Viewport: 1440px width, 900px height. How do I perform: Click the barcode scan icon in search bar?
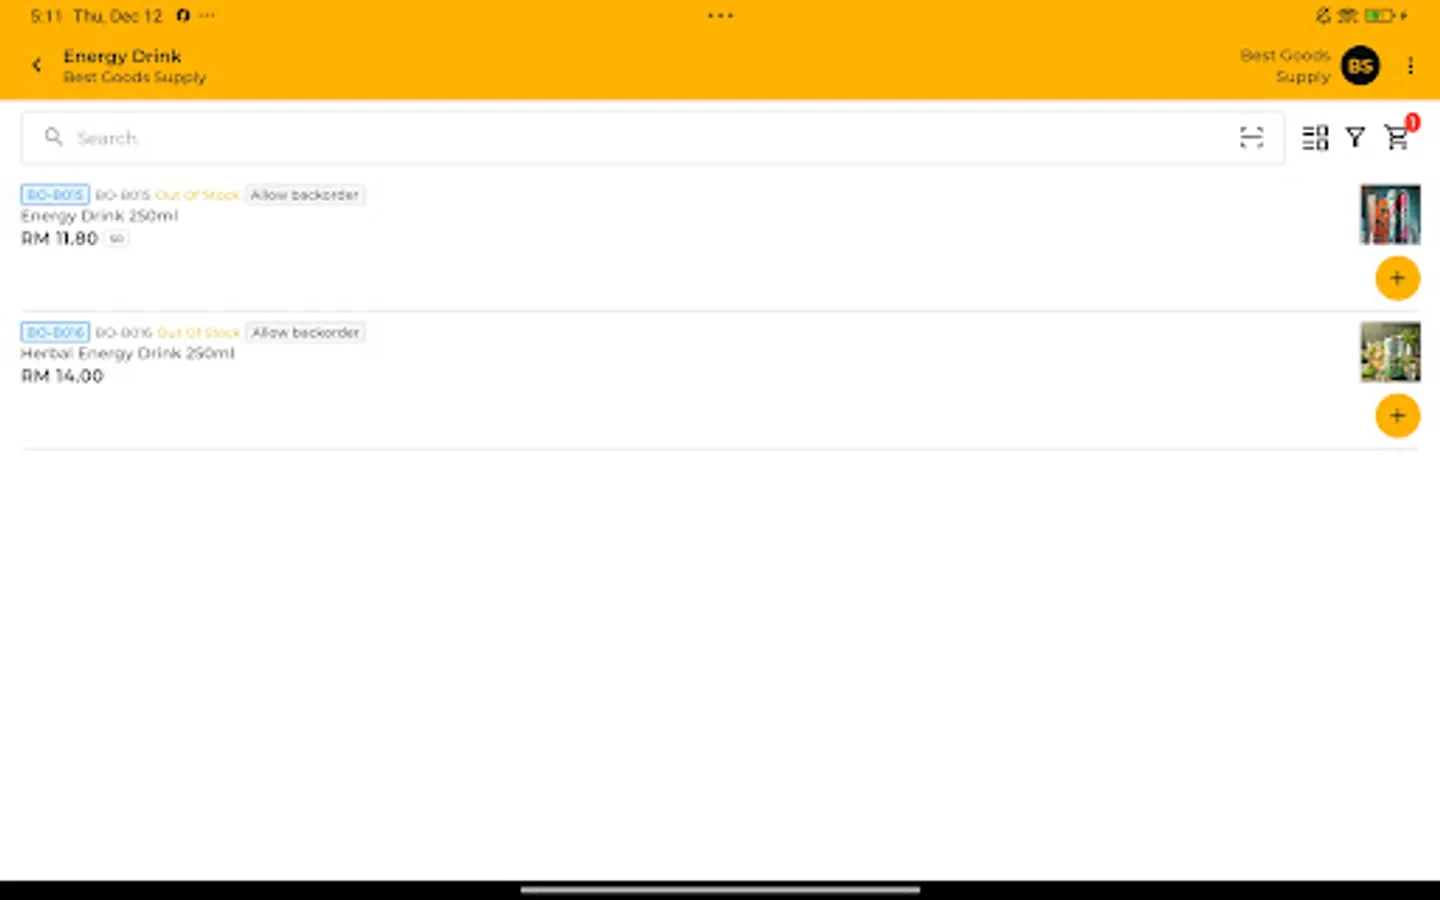click(1252, 137)
